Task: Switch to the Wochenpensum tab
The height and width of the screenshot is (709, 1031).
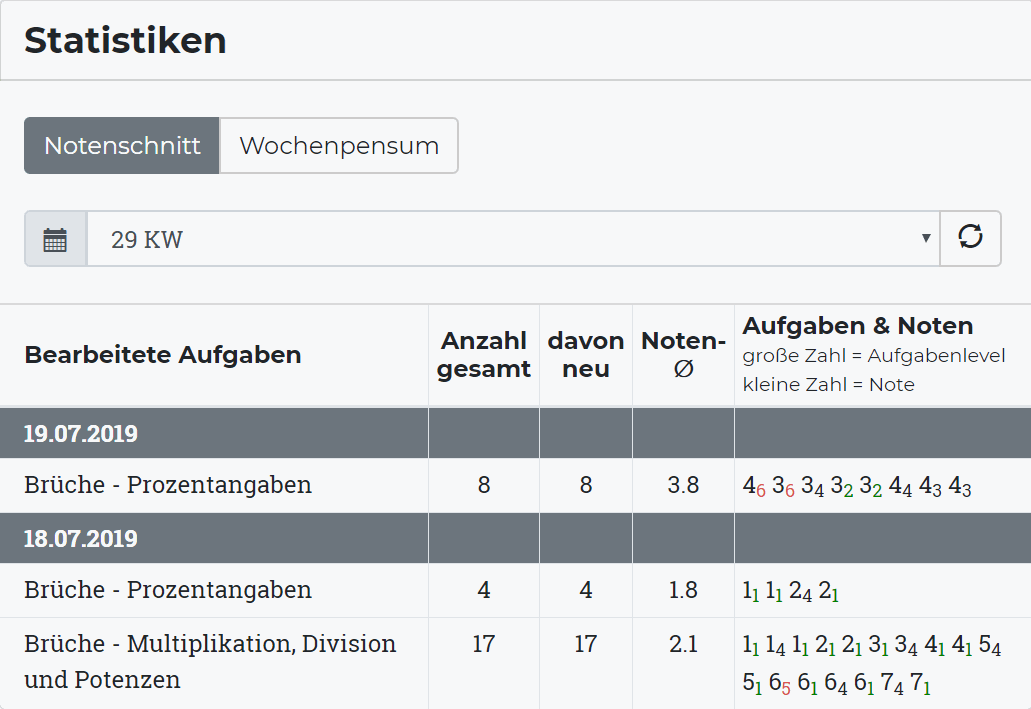Action: pyautogui.click(x=339, y=146)
